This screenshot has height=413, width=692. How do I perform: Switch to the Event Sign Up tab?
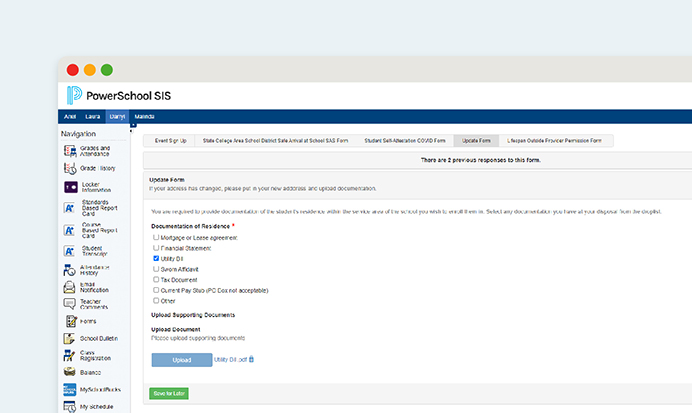[169, 141]
